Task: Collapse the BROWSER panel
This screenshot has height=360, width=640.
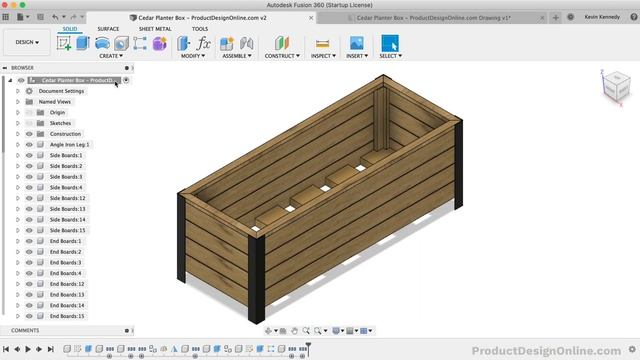Action: (5, 68)
